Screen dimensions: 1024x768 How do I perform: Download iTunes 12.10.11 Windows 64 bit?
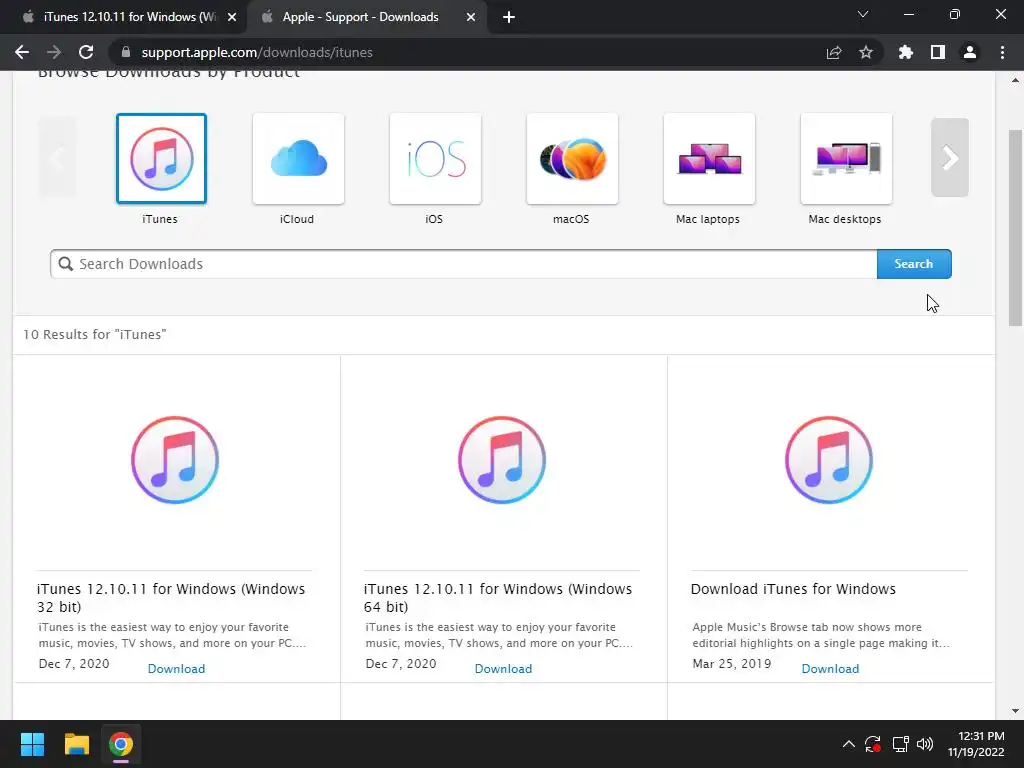(x=504, y=669)
